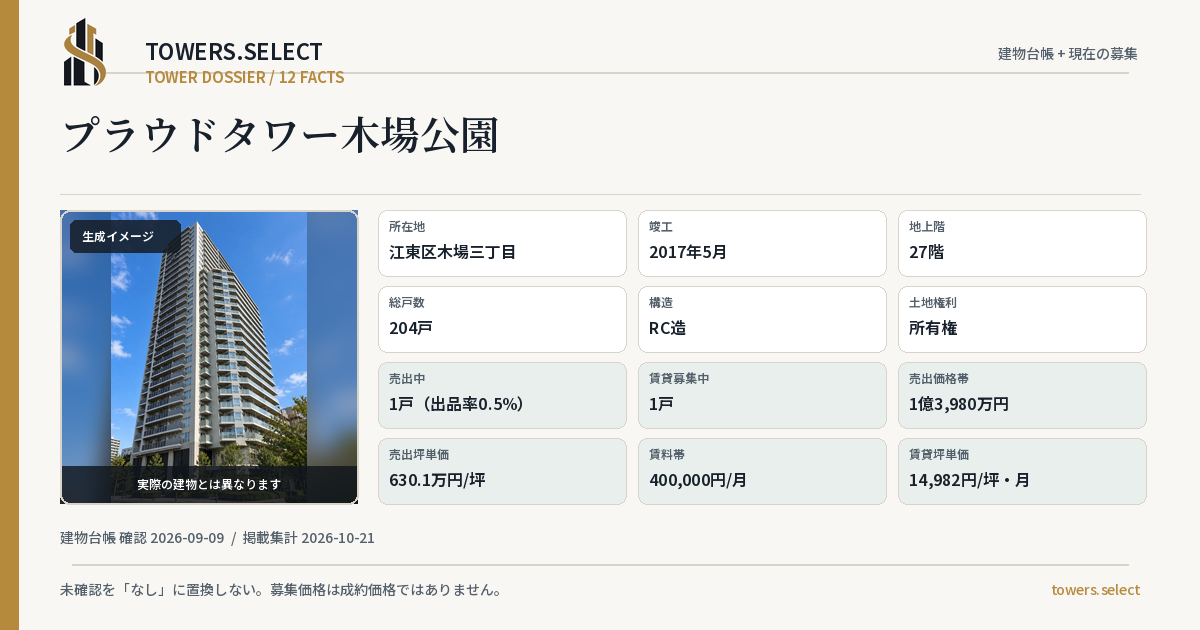The image size is (1200, 630).
Task: Select the 土地権利 所有権 card
Action: pyautogui.click(x=1022, y=319)
